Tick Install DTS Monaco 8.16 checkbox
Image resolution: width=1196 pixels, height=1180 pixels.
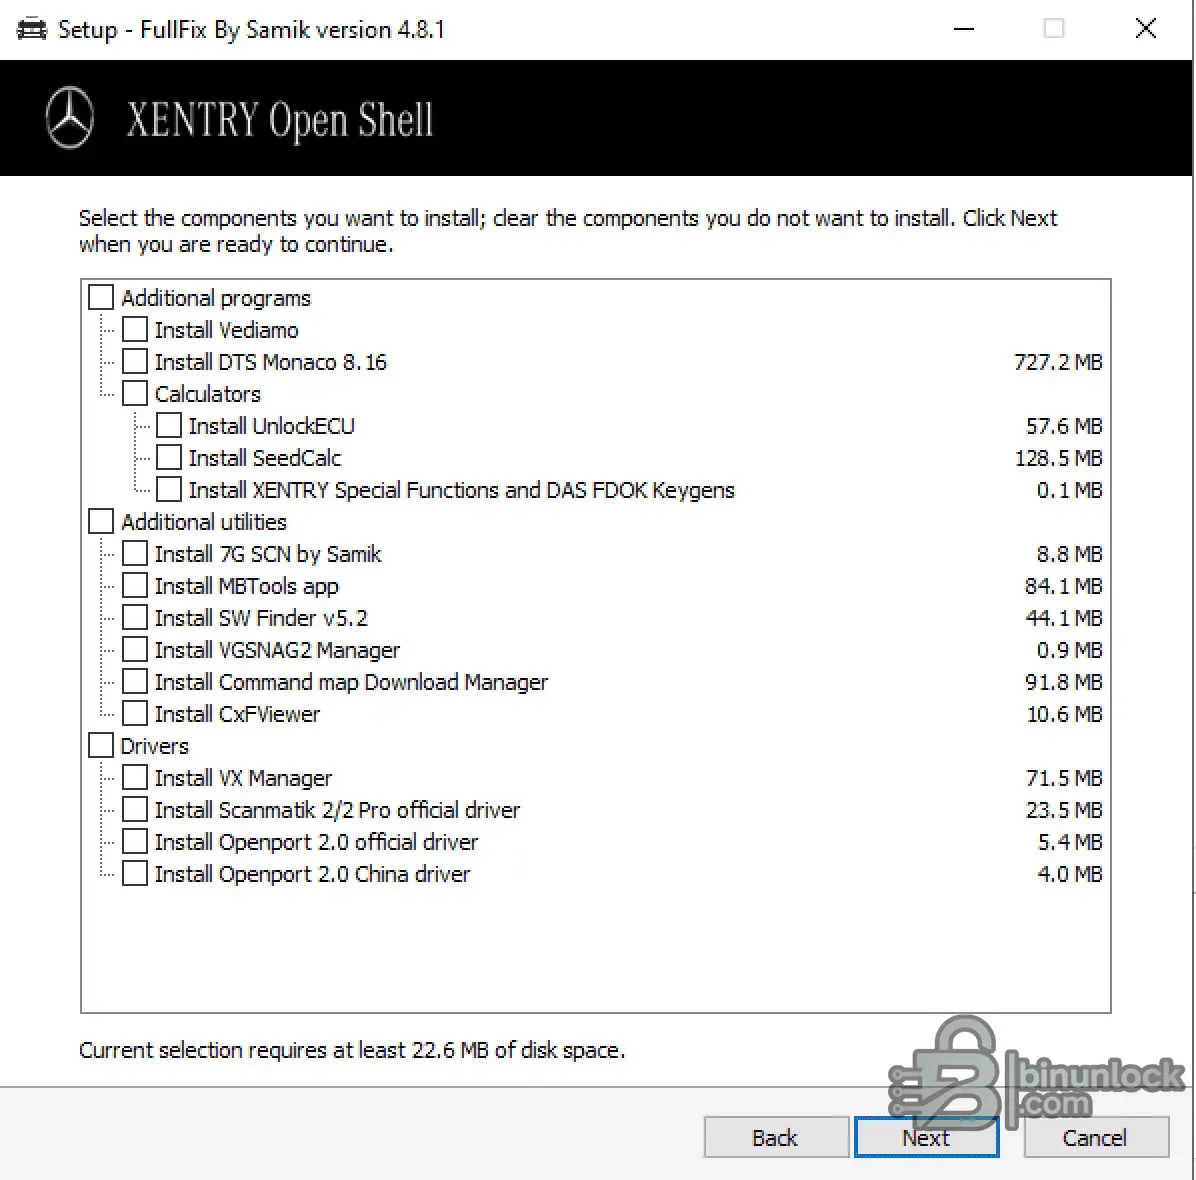[x=135, y=362]
